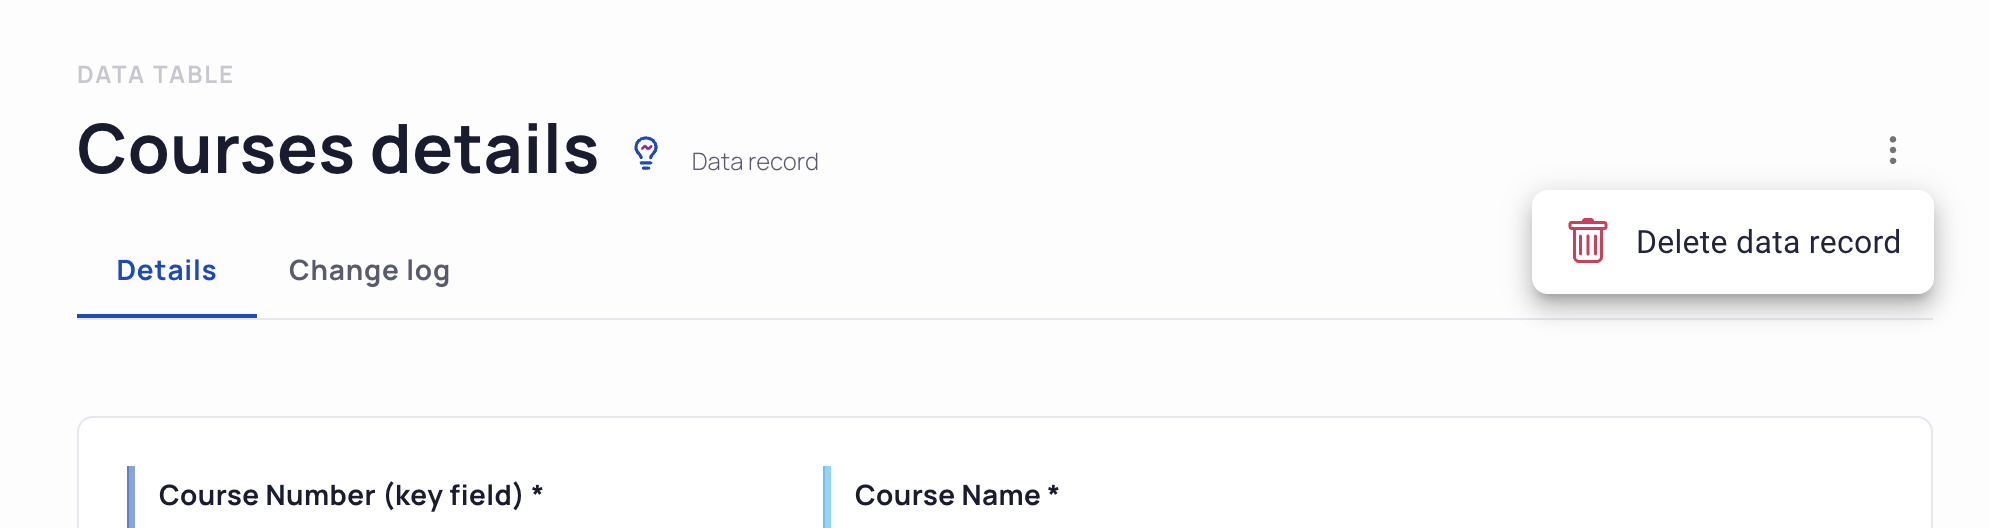
Task: Click the required asterisk after Course Name
Action: [x=1053, y=491]
